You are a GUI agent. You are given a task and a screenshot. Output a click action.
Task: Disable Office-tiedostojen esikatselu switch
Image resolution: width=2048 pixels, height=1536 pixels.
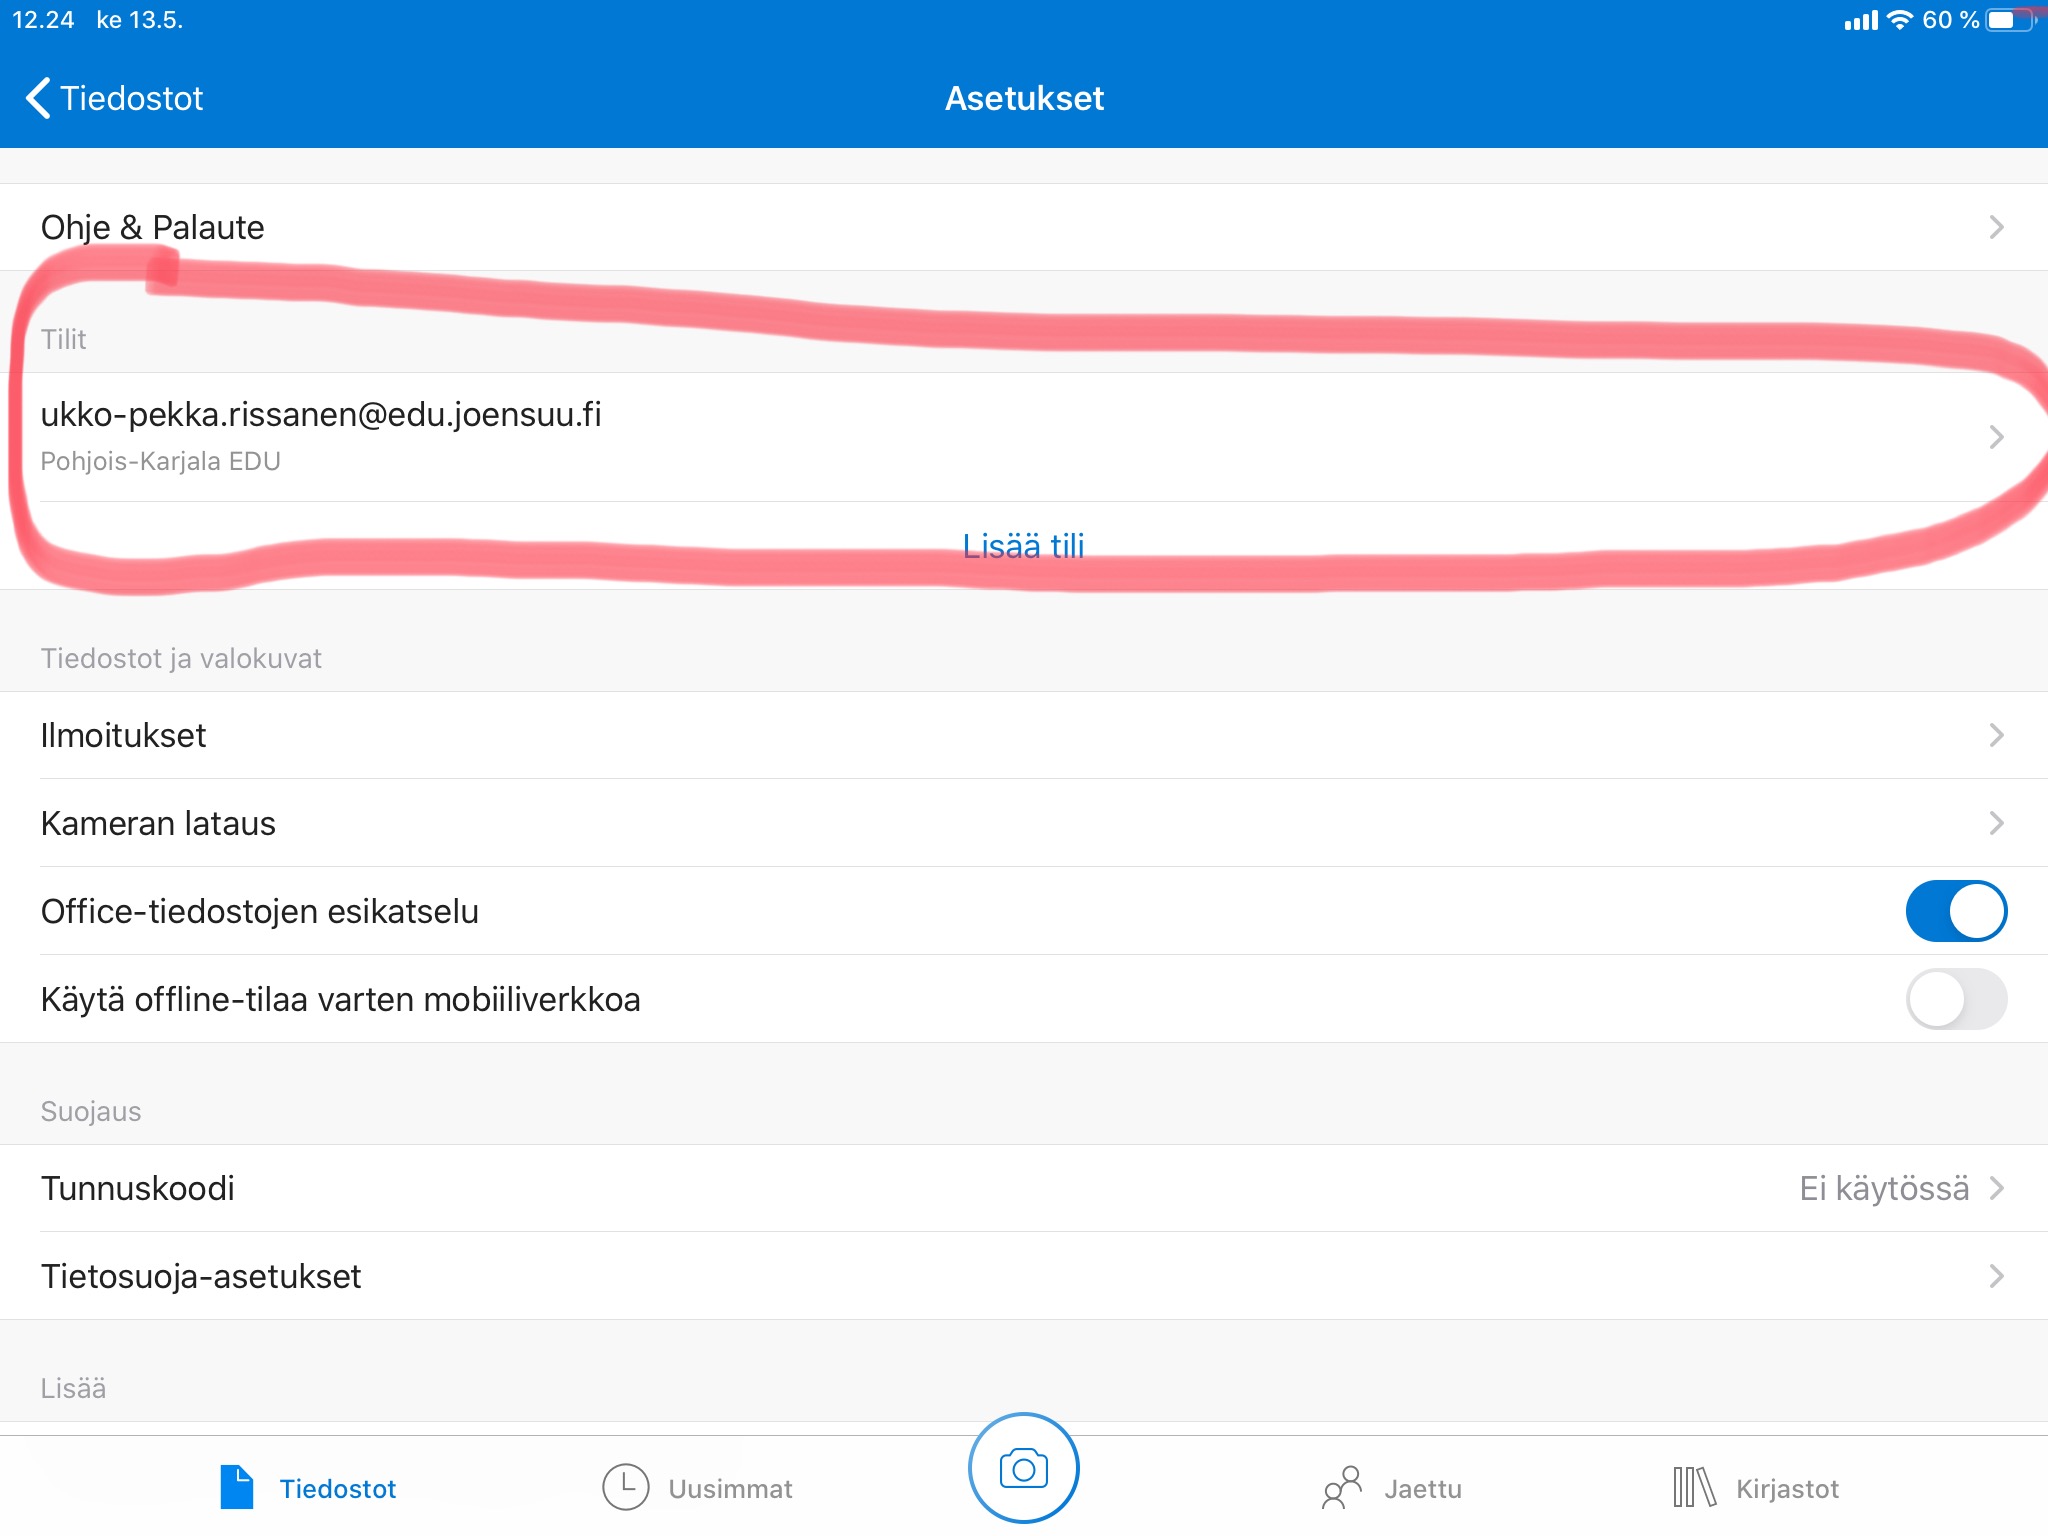[1955, 911]
